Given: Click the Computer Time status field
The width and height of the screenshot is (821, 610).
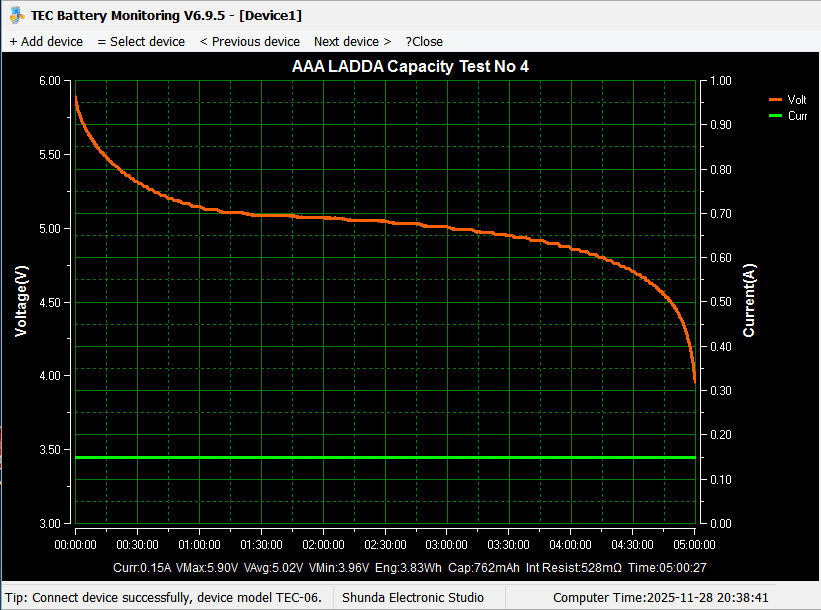Looking at the screenshot, I should pyautogui.click(x=660, y=597).
